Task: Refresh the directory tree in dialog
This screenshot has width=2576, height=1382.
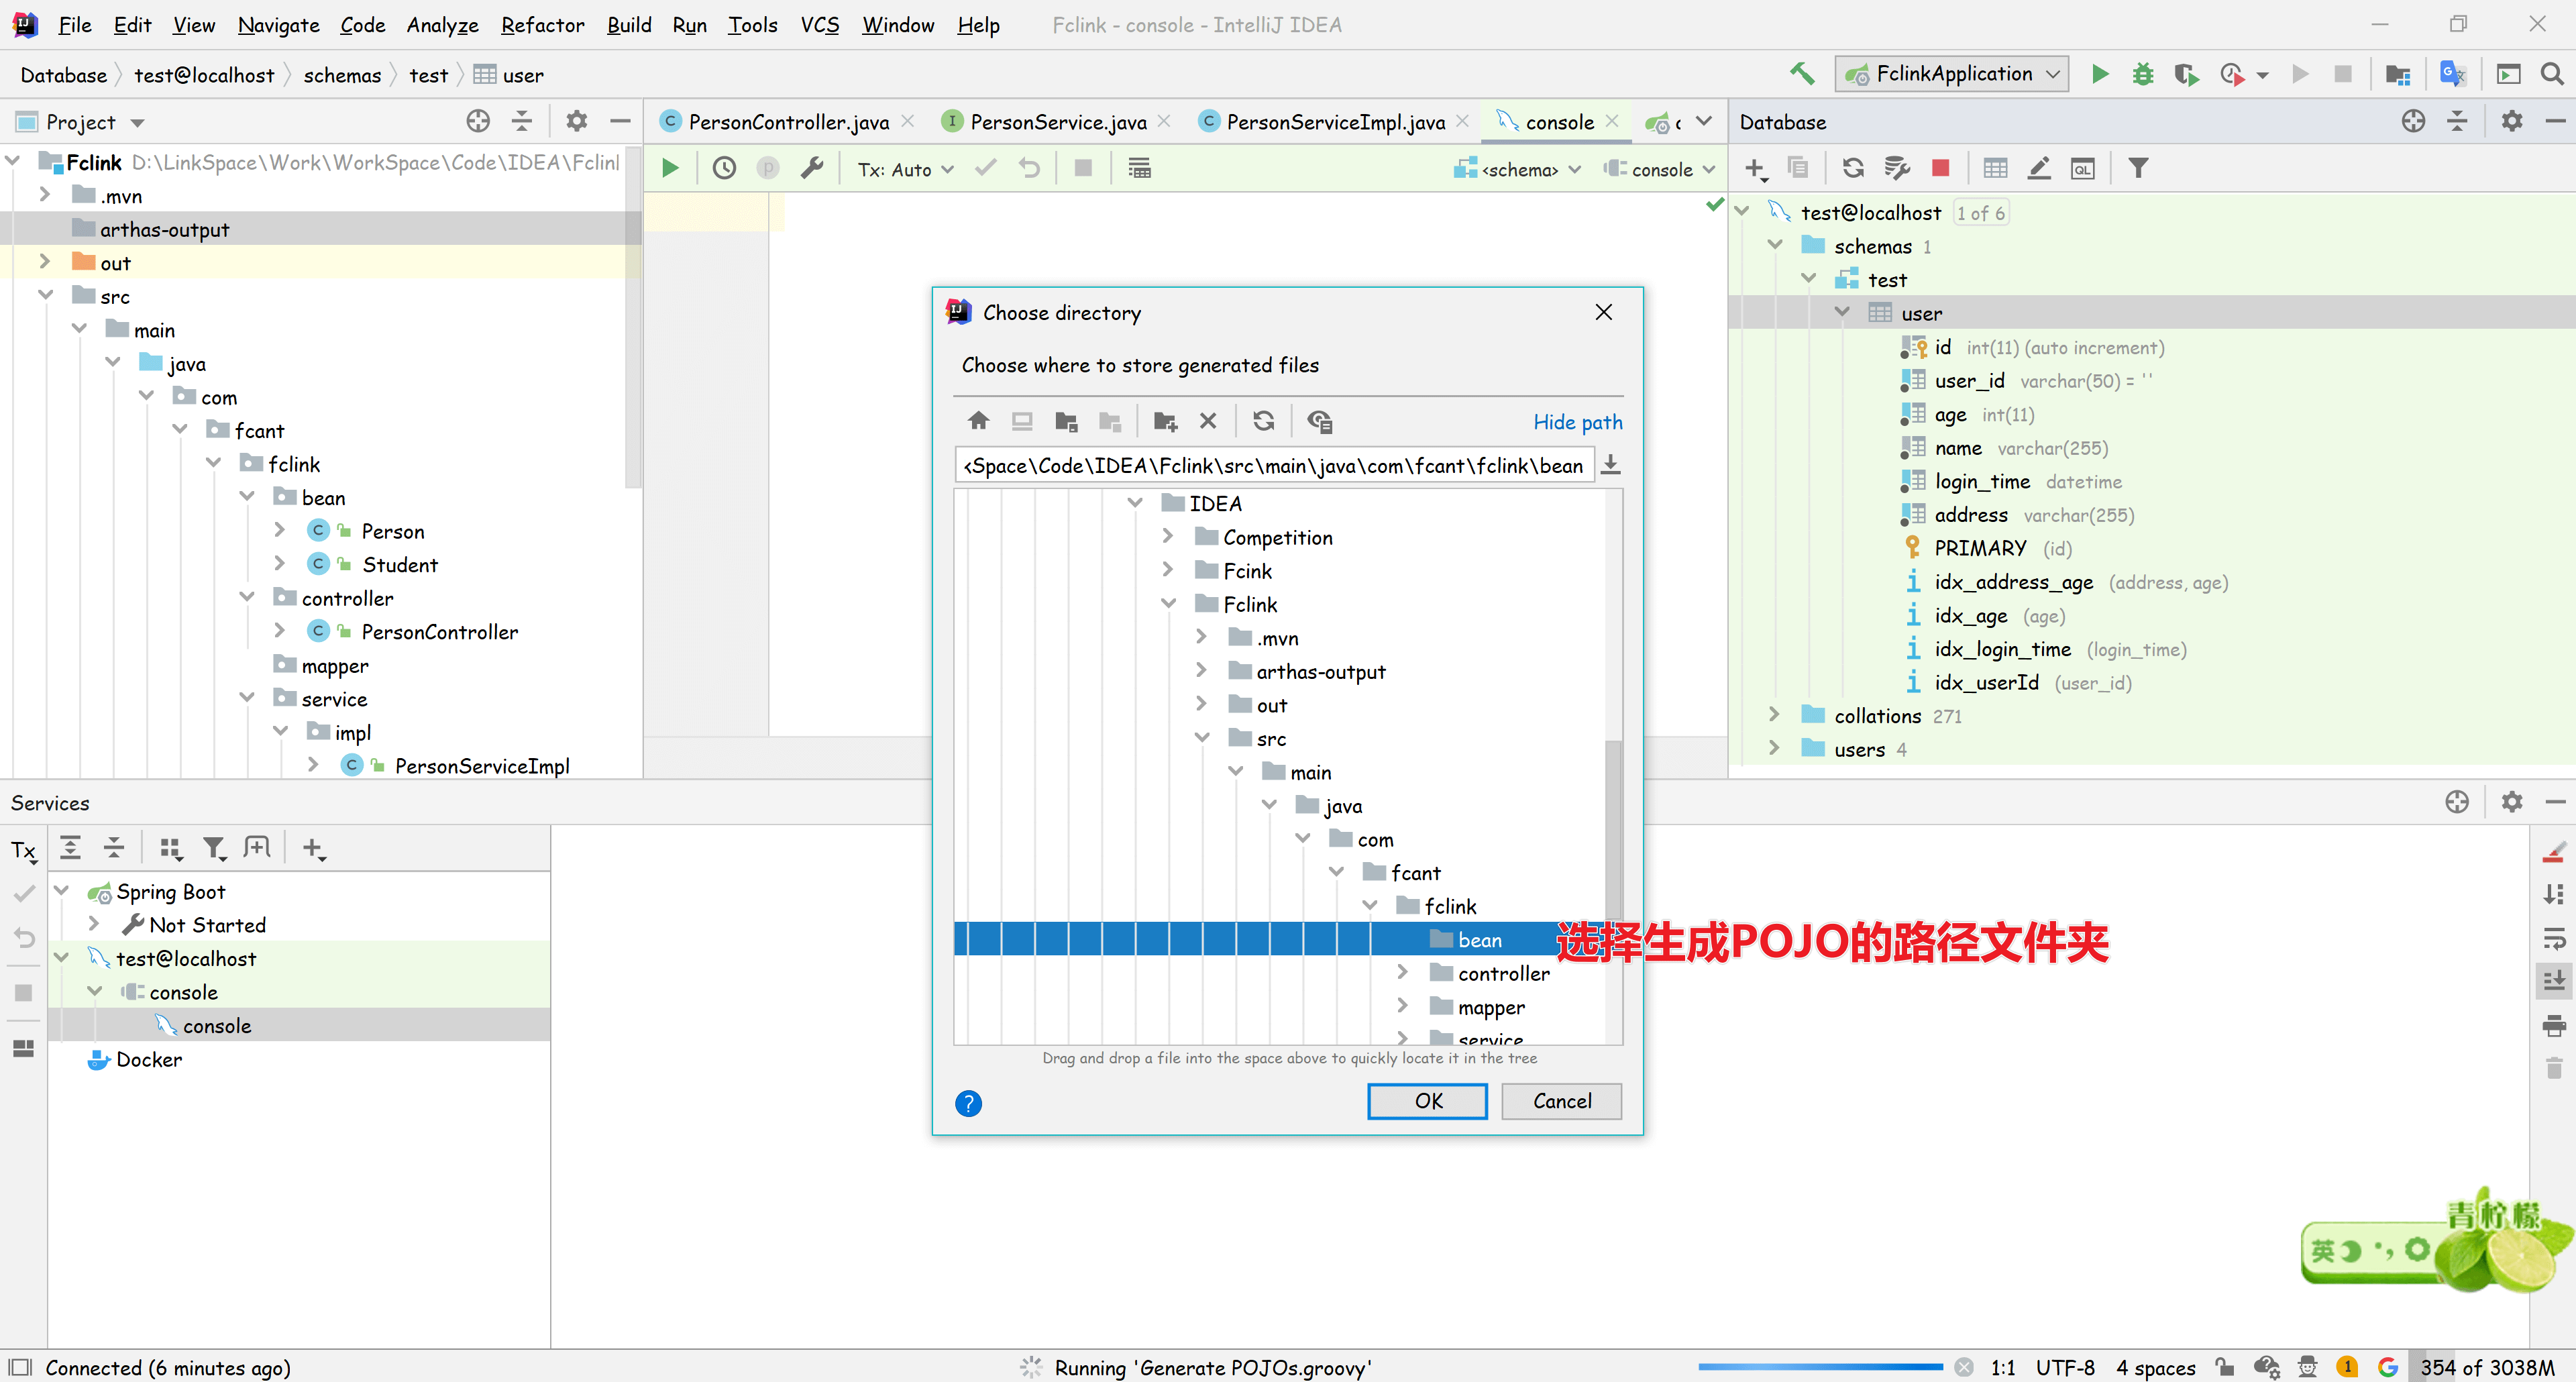Action: [1263, 421]
